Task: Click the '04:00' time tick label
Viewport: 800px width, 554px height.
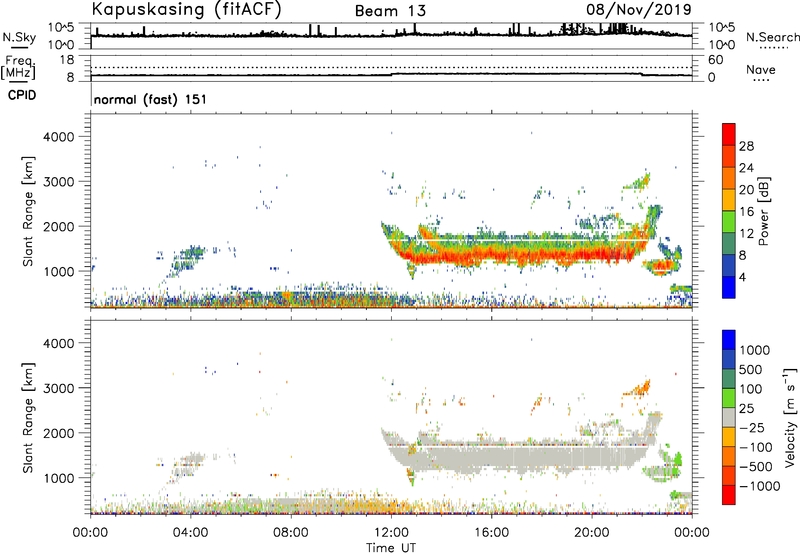Action: point(190,533)
